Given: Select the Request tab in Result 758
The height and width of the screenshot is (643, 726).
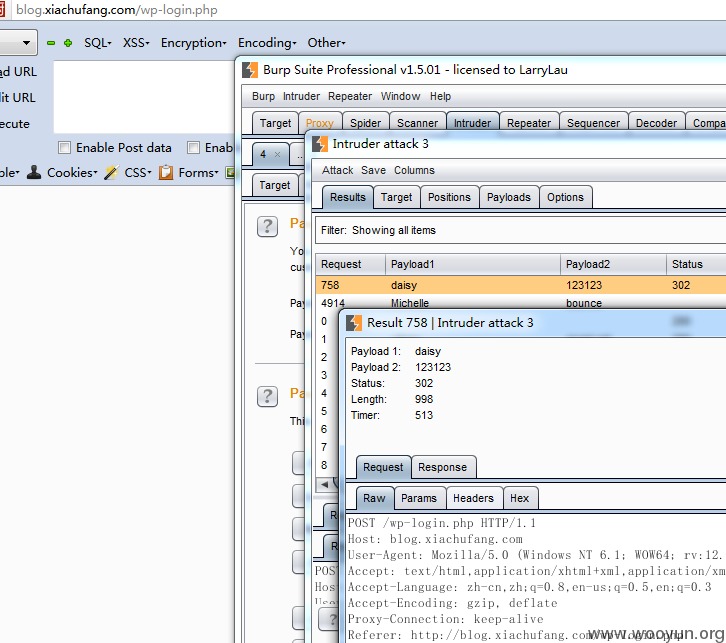Looking at the screenshot, I should point(383,467).
